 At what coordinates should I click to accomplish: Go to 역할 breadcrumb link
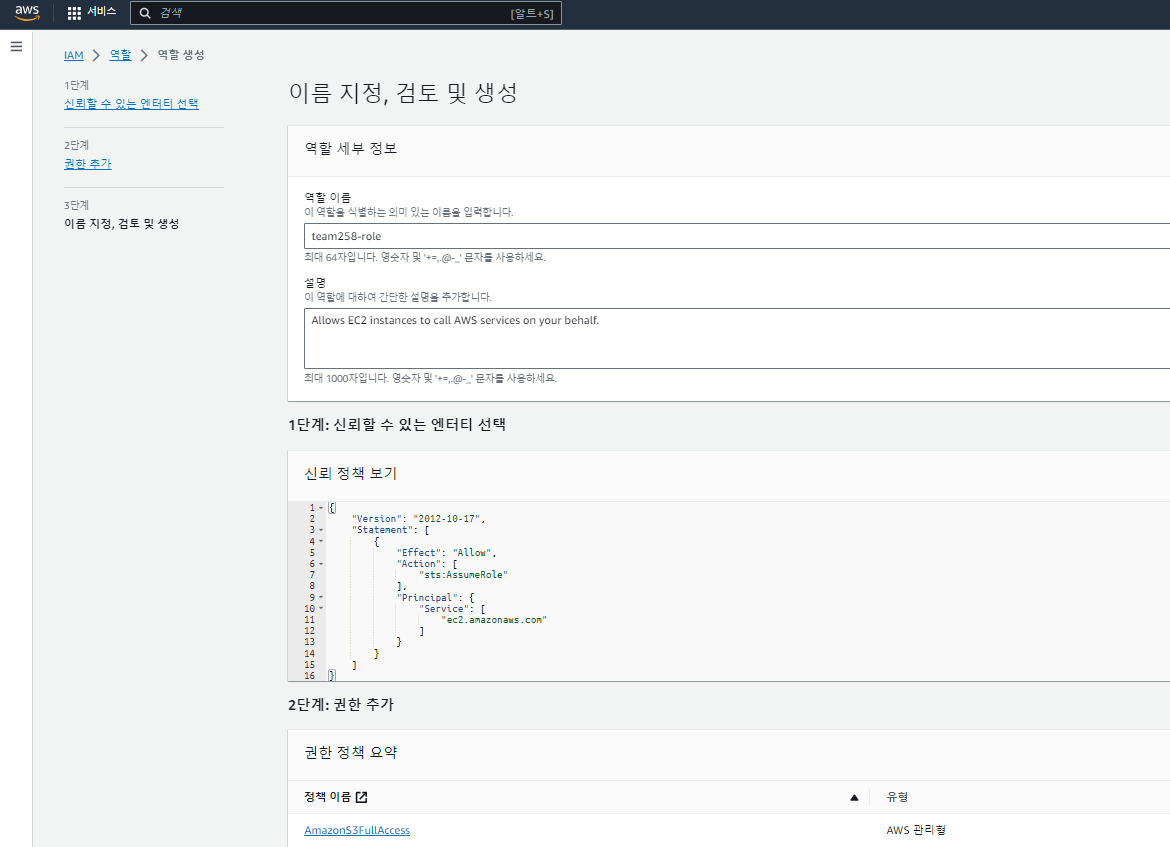(x=120, y=55)
